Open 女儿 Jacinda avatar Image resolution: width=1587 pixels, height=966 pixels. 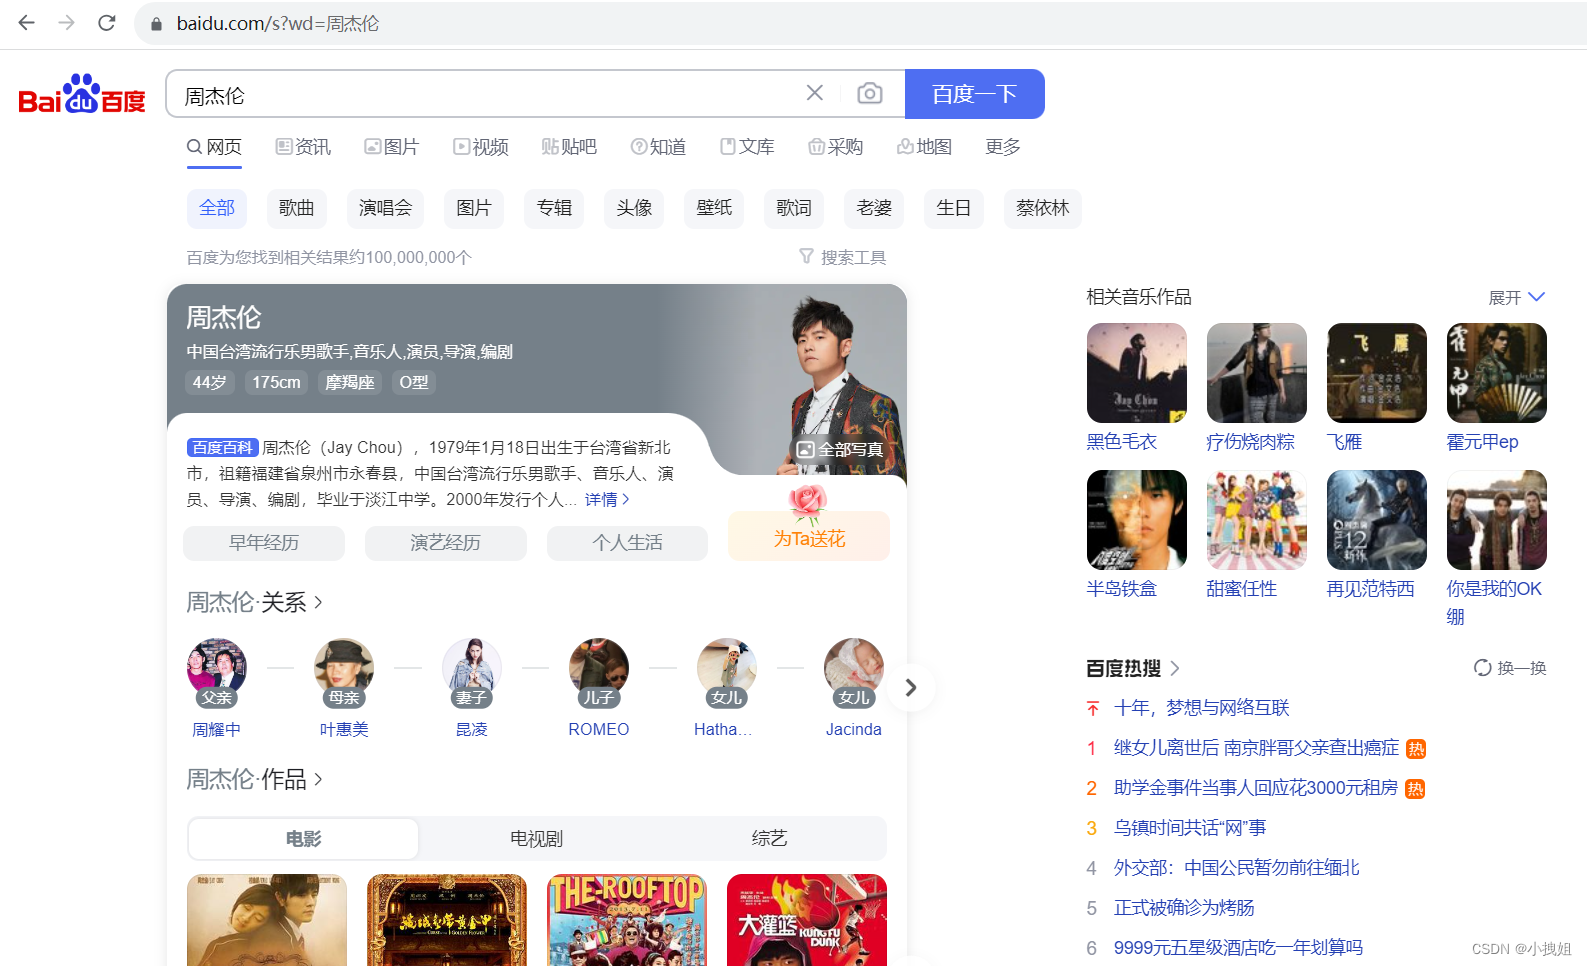(x=854, y=668)
